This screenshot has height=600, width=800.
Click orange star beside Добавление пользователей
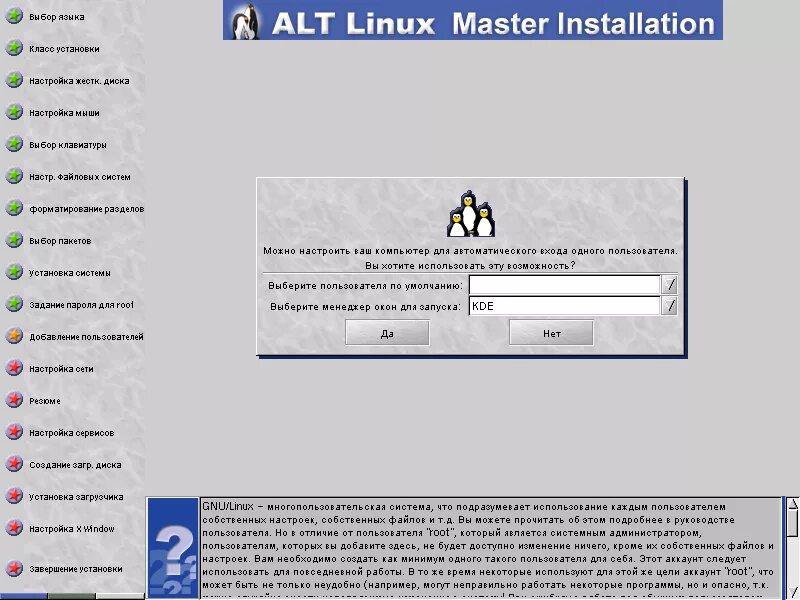click(x=14, y=336)
